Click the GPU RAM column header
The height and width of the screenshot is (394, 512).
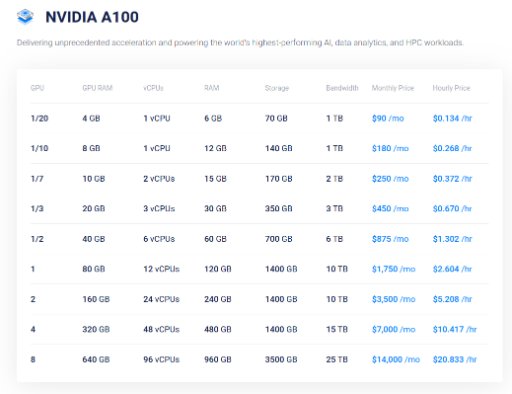coord(97,88)
